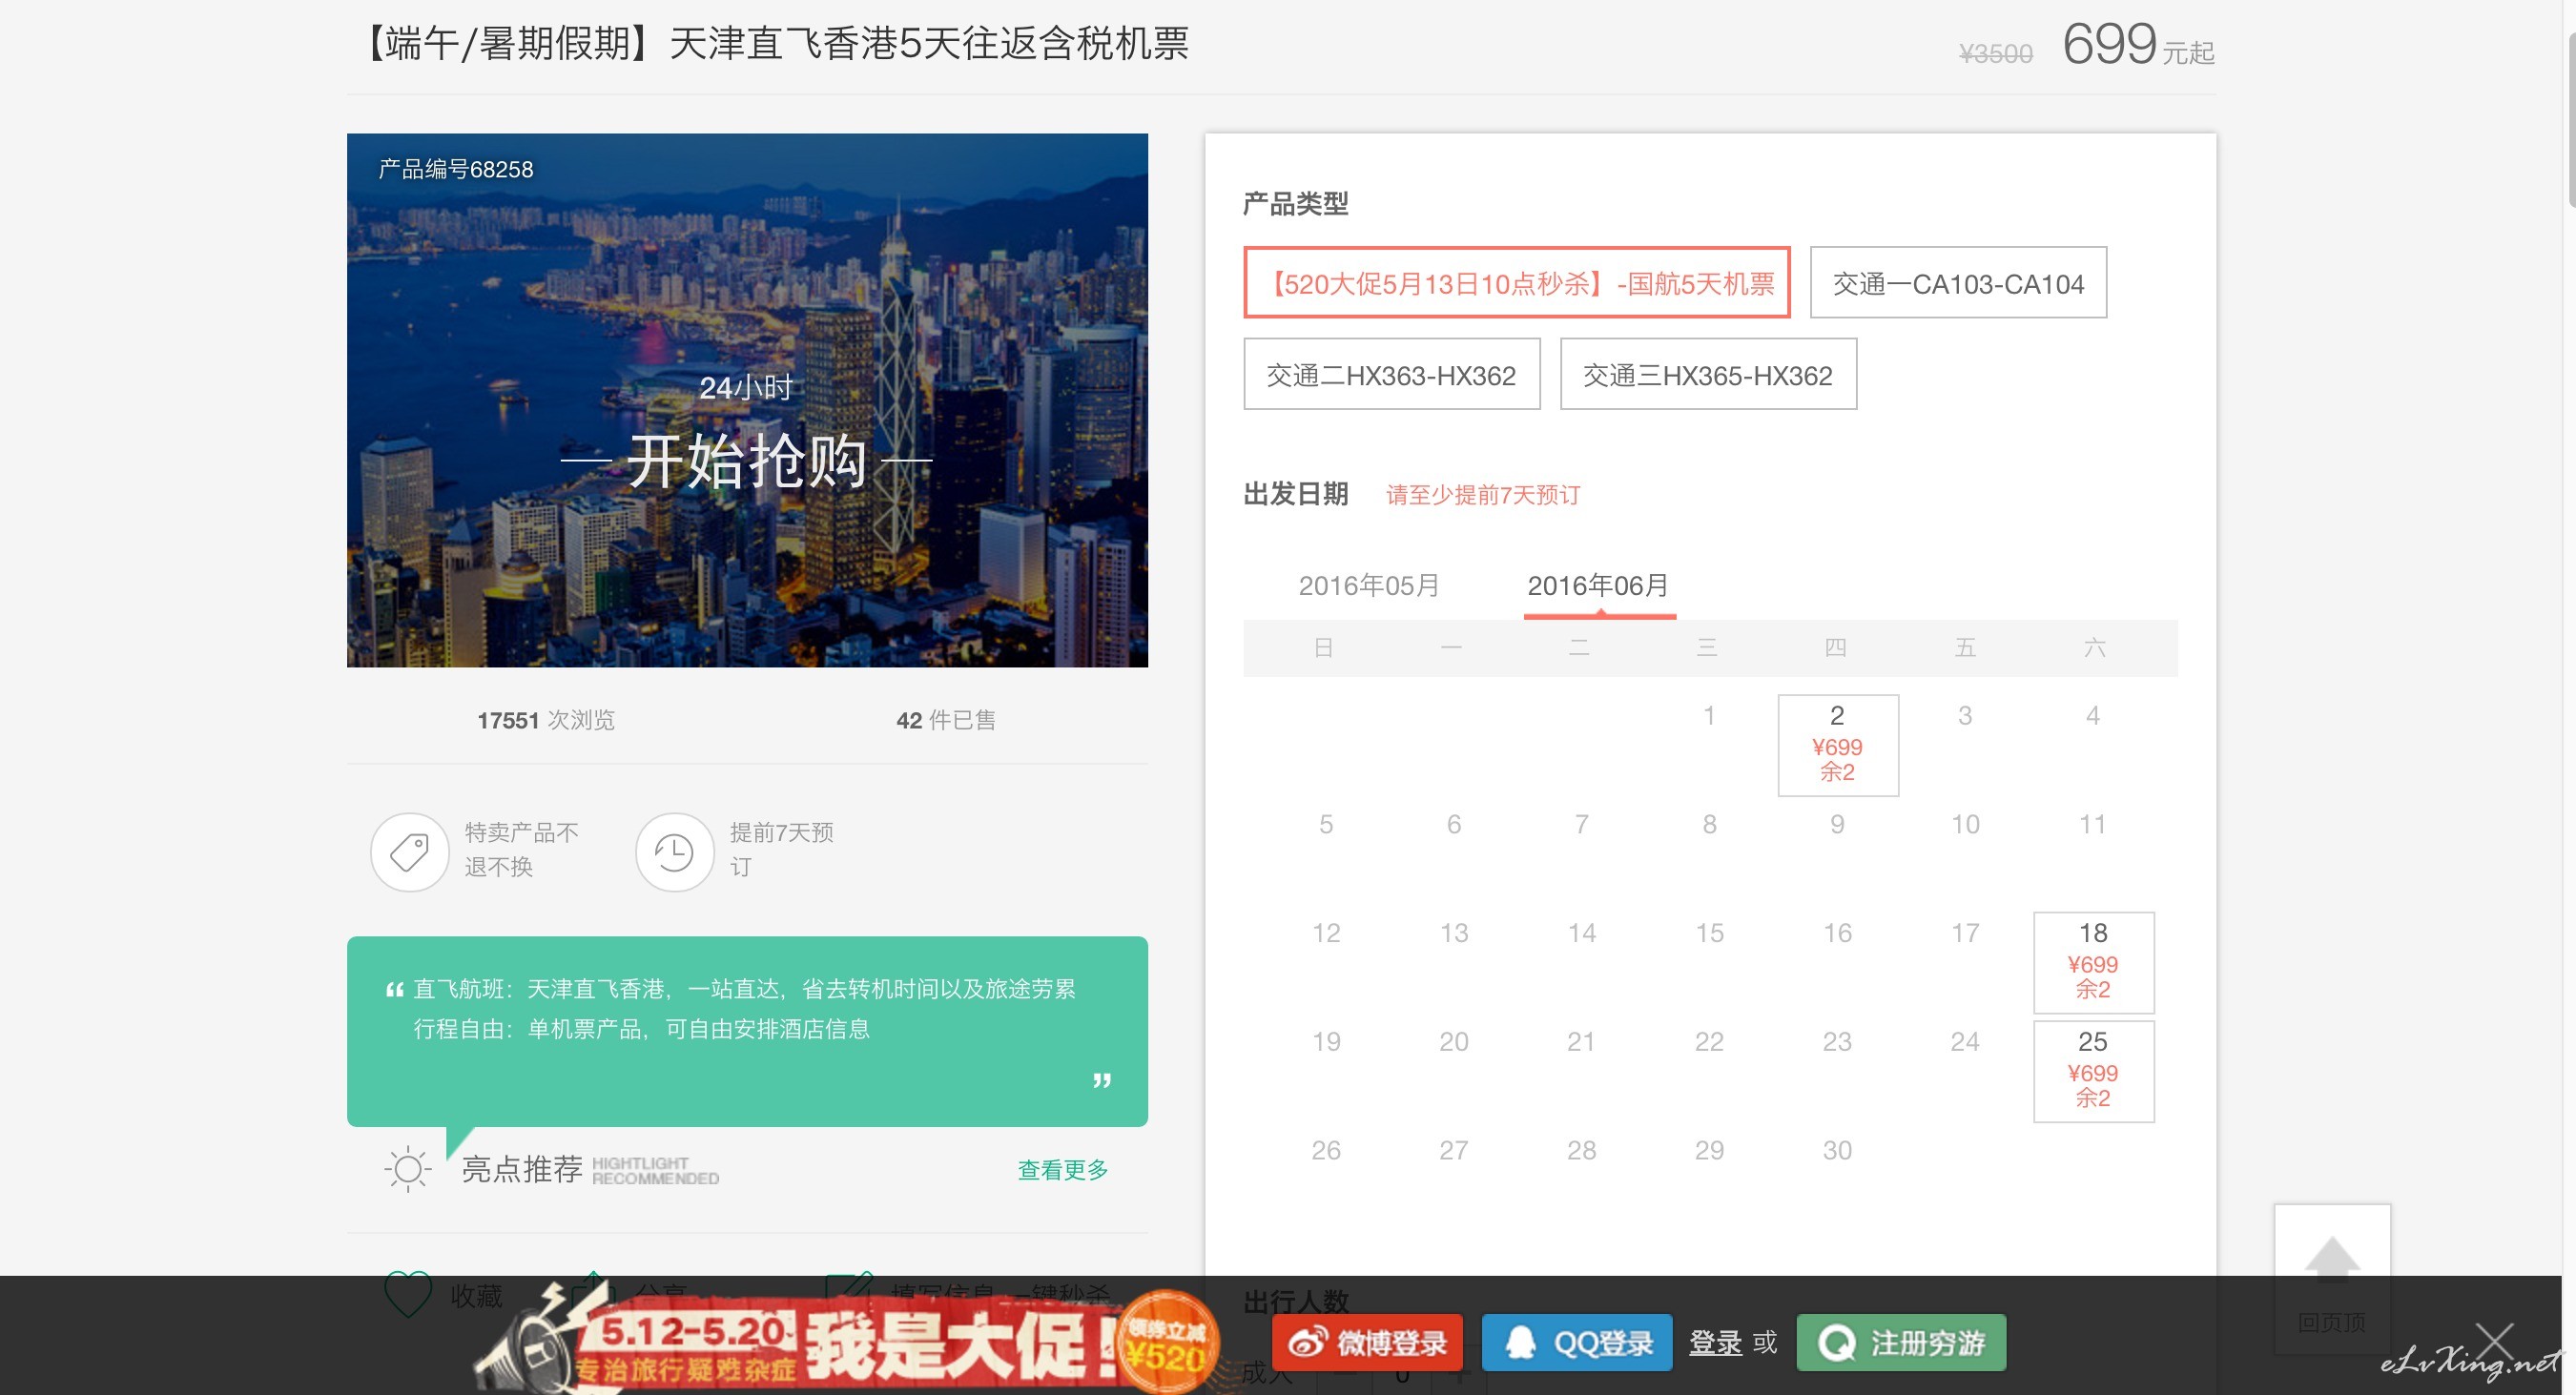Click the Hong Kong skyline product image

[747, 400]
